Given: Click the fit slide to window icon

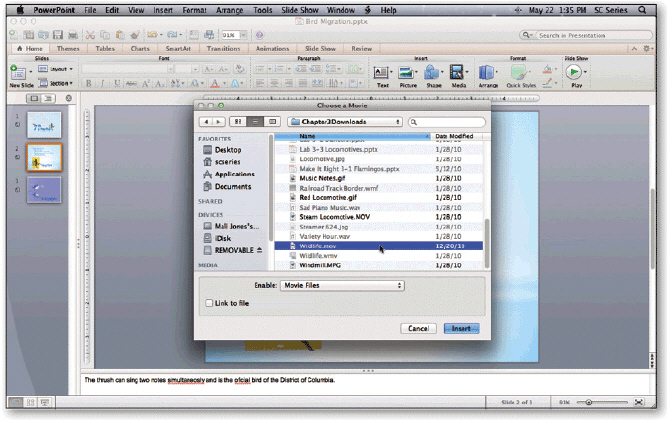Looking at the screenshot, I should click(x=638, y=402).
